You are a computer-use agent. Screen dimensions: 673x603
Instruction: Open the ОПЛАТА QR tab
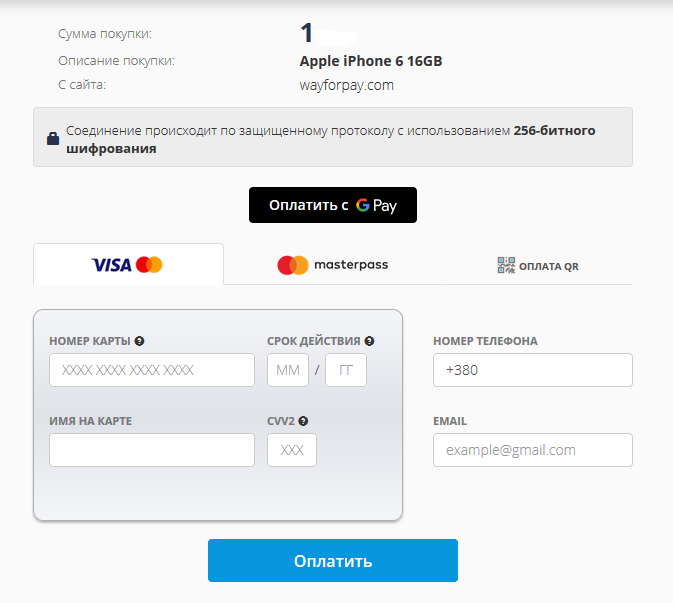pyautogui.click(x=537, y=264)
